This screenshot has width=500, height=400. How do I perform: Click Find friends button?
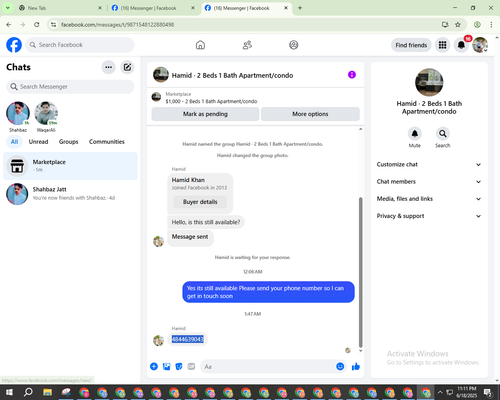coord(411,45)
